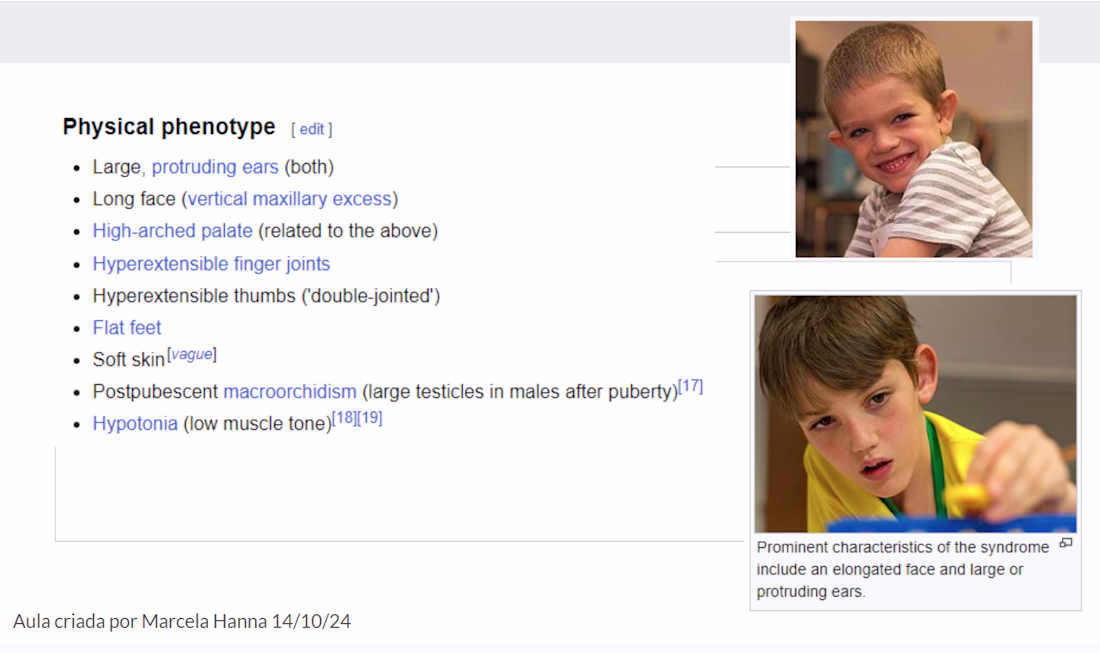
Task: Click the 'edit' link beside Physical phenotype
Action: (x=311, y=130)
